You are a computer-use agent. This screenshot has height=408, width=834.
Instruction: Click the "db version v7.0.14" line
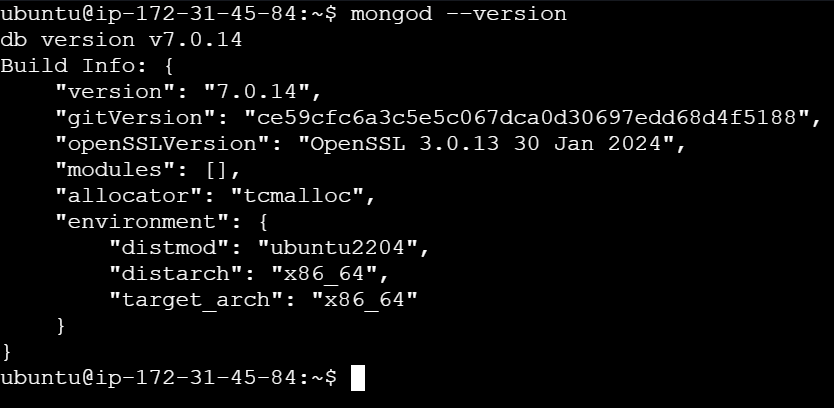pos(121,40)
